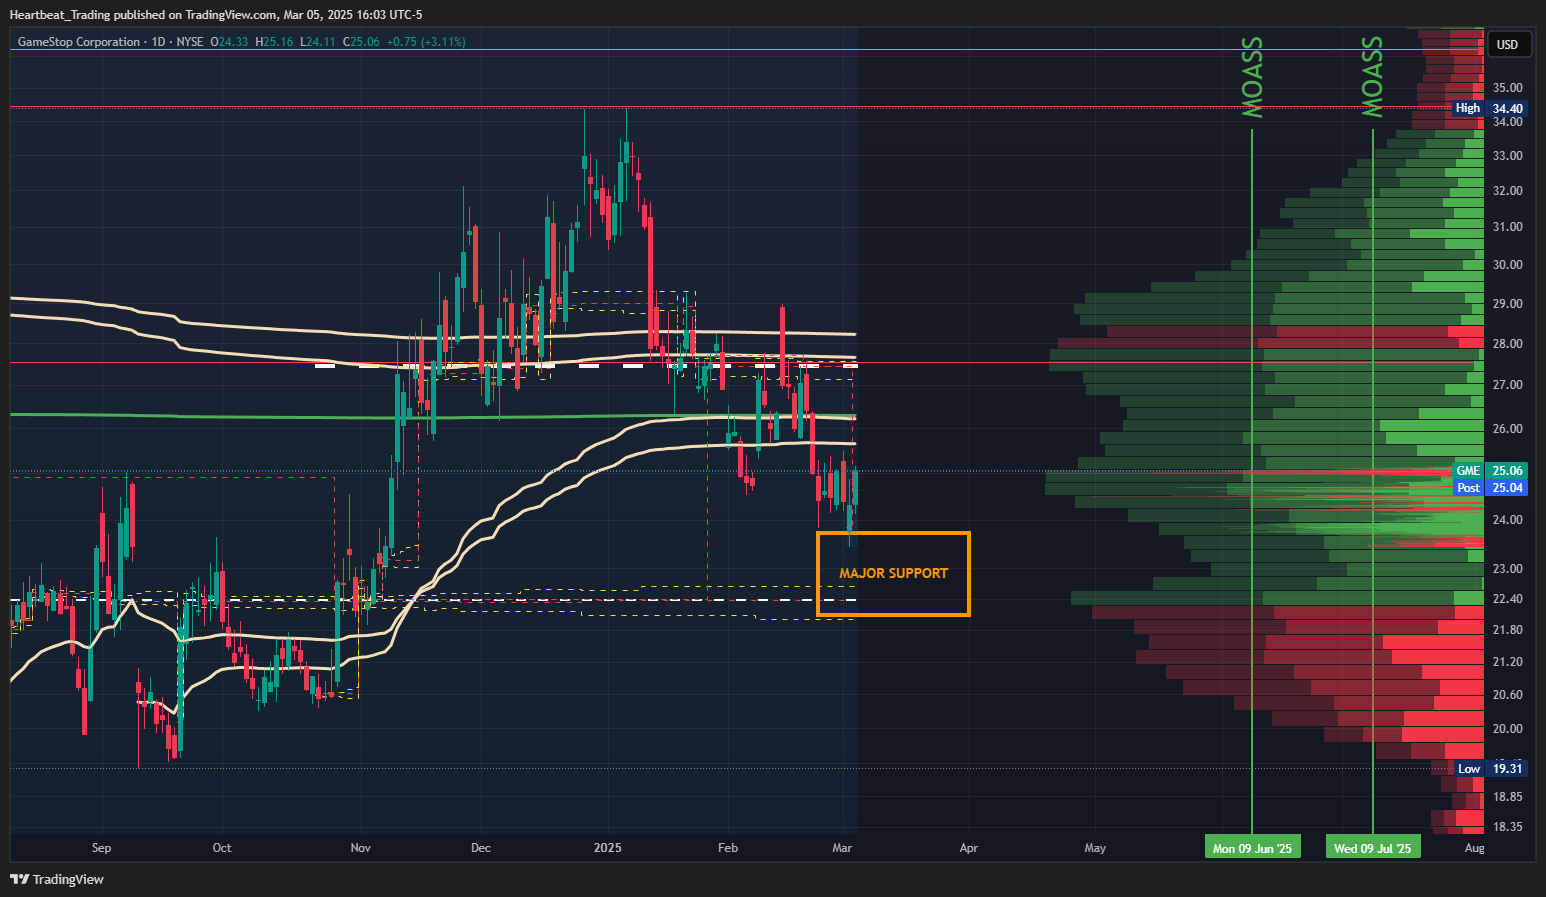The height and width of the screenshot is (897, 1546).
Task: Click the 24.00 price axis label
Action: point(1508,520)
